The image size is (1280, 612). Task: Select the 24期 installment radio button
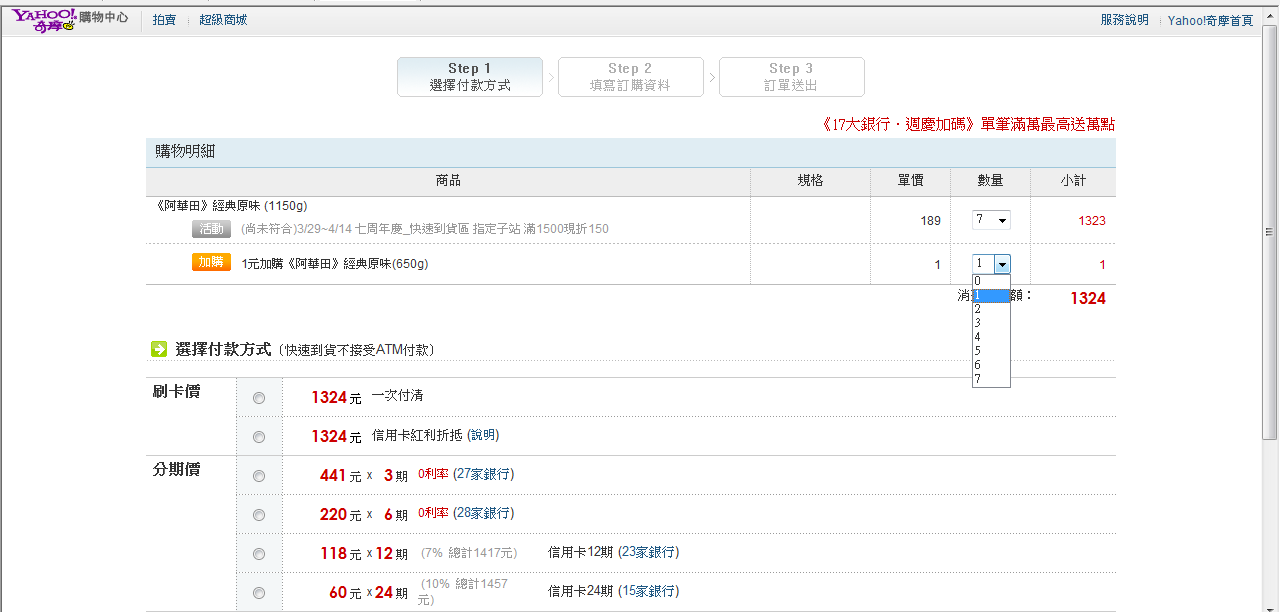click(259, 593)
